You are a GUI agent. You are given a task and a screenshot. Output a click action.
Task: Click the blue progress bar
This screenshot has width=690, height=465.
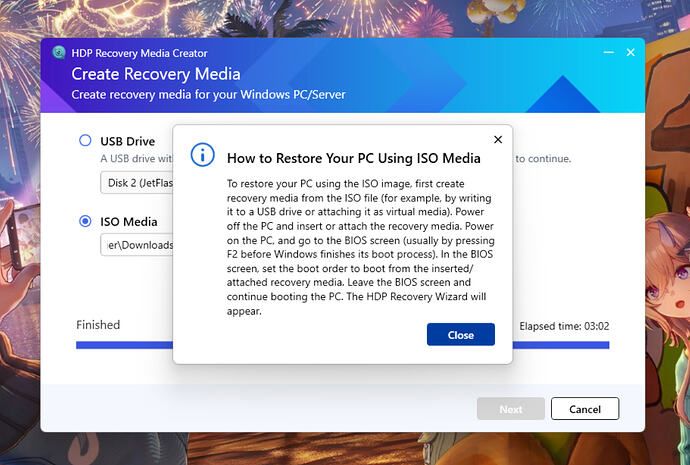pos(125,346)
